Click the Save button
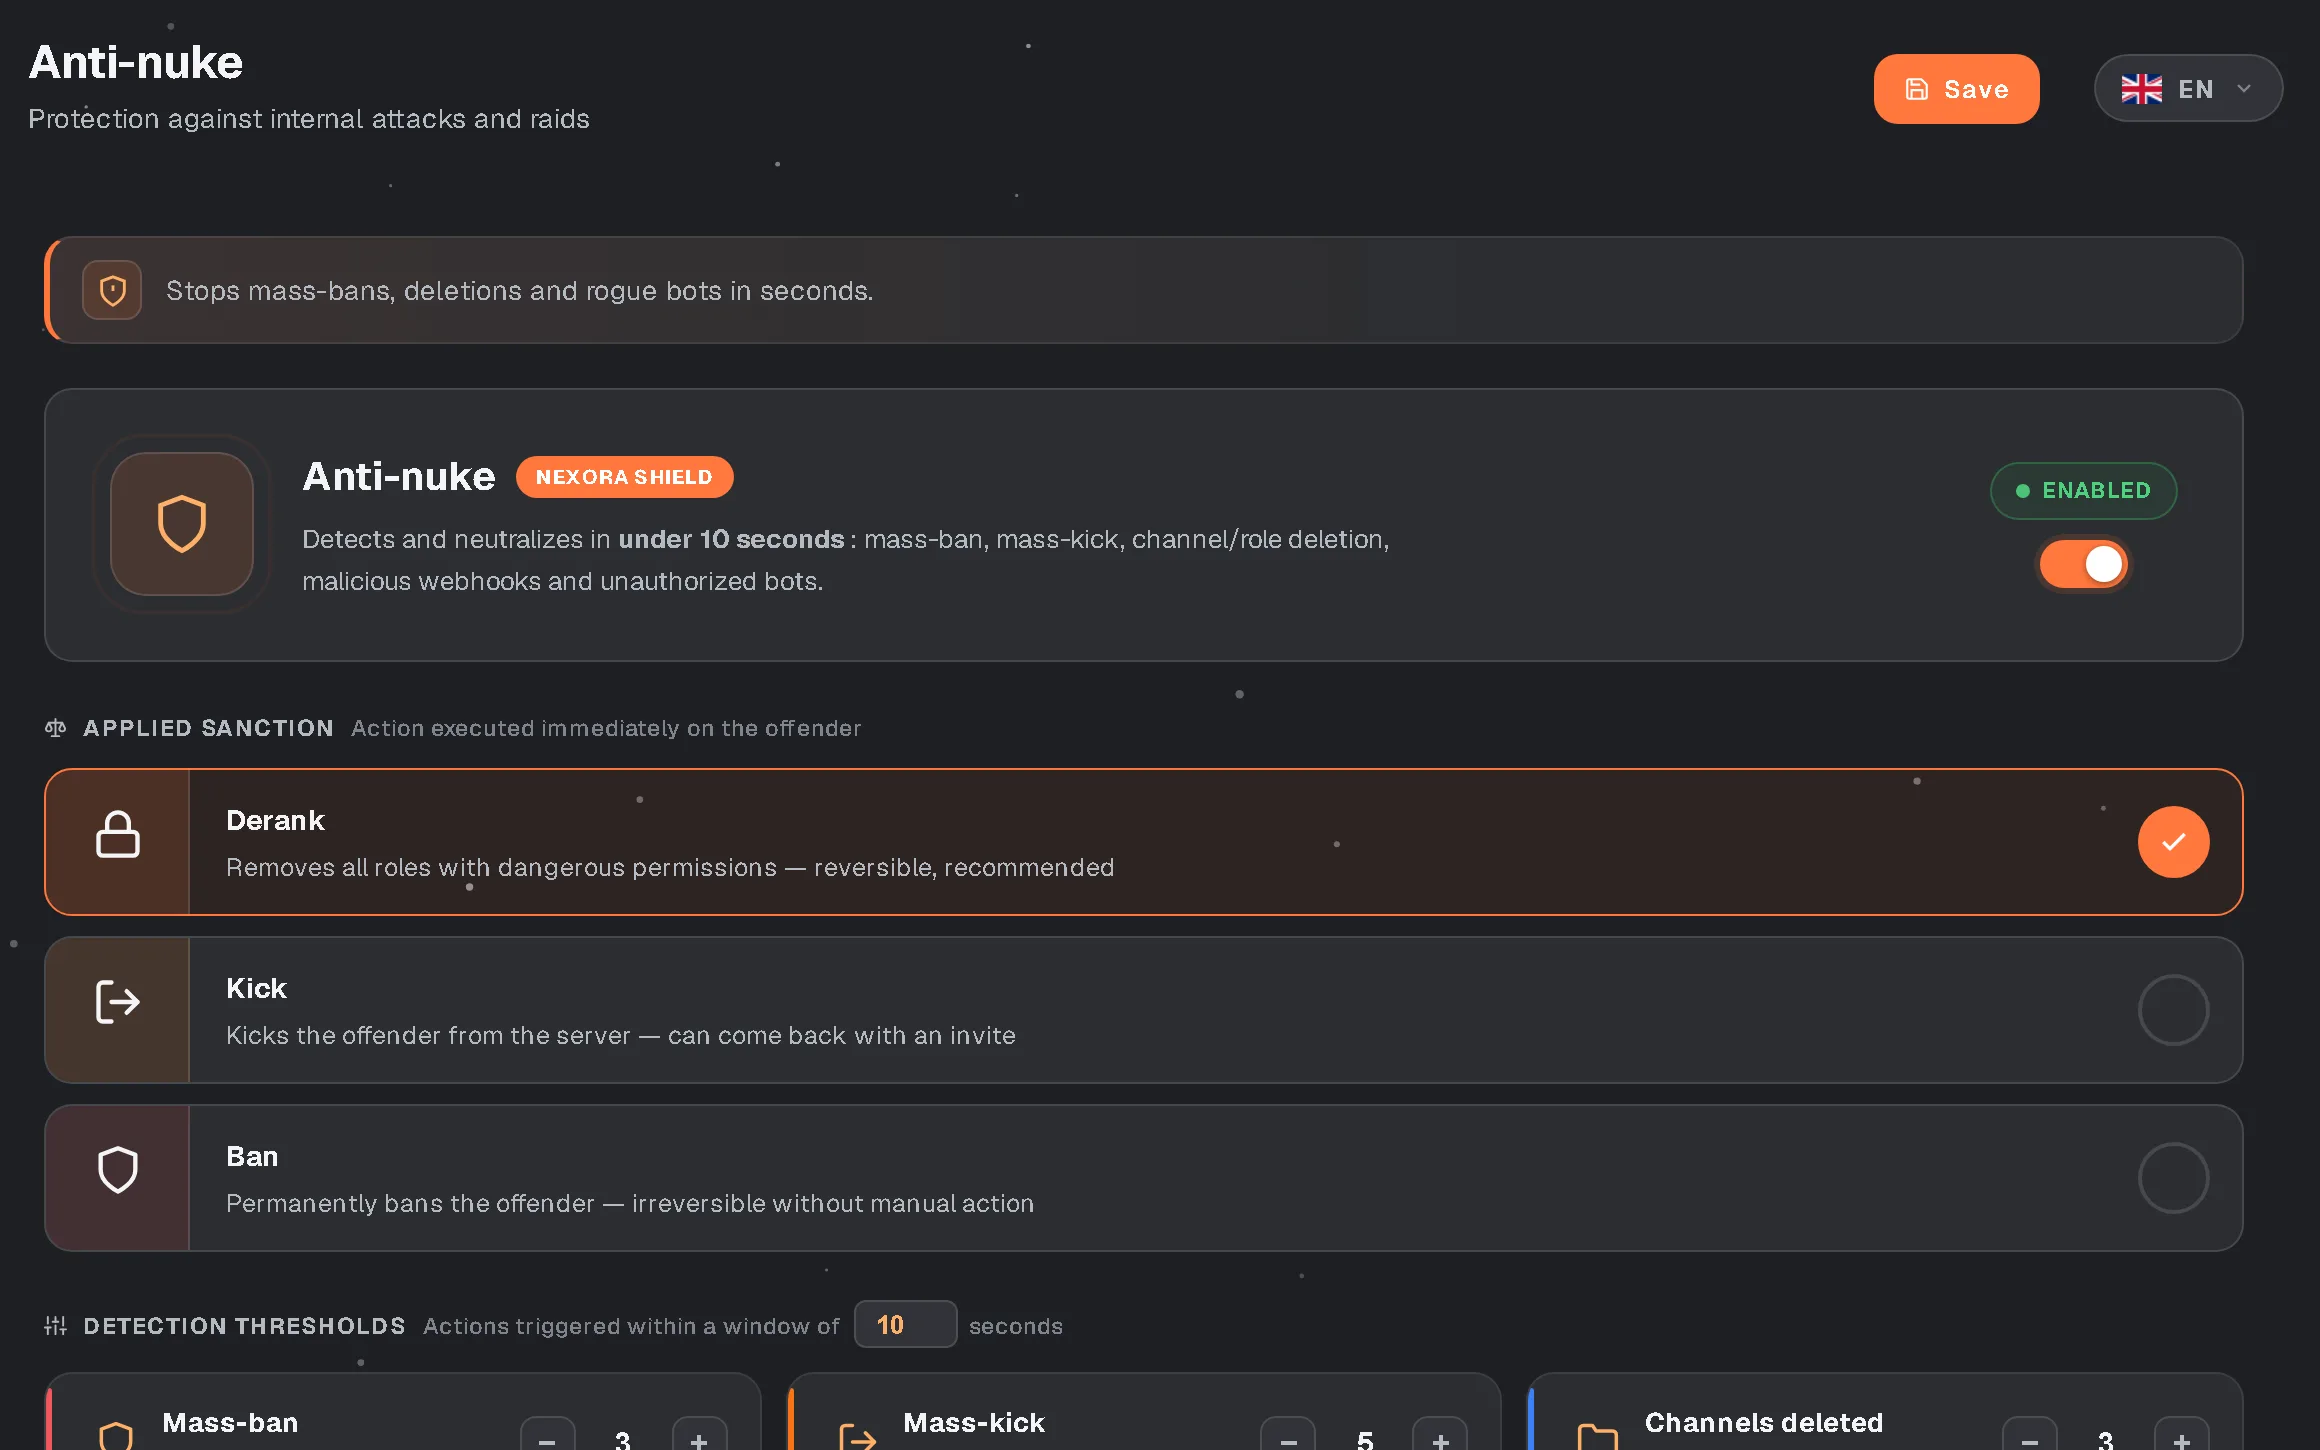Image resolution: width=2320 pixels, height=1450 pixels. 1956,89
